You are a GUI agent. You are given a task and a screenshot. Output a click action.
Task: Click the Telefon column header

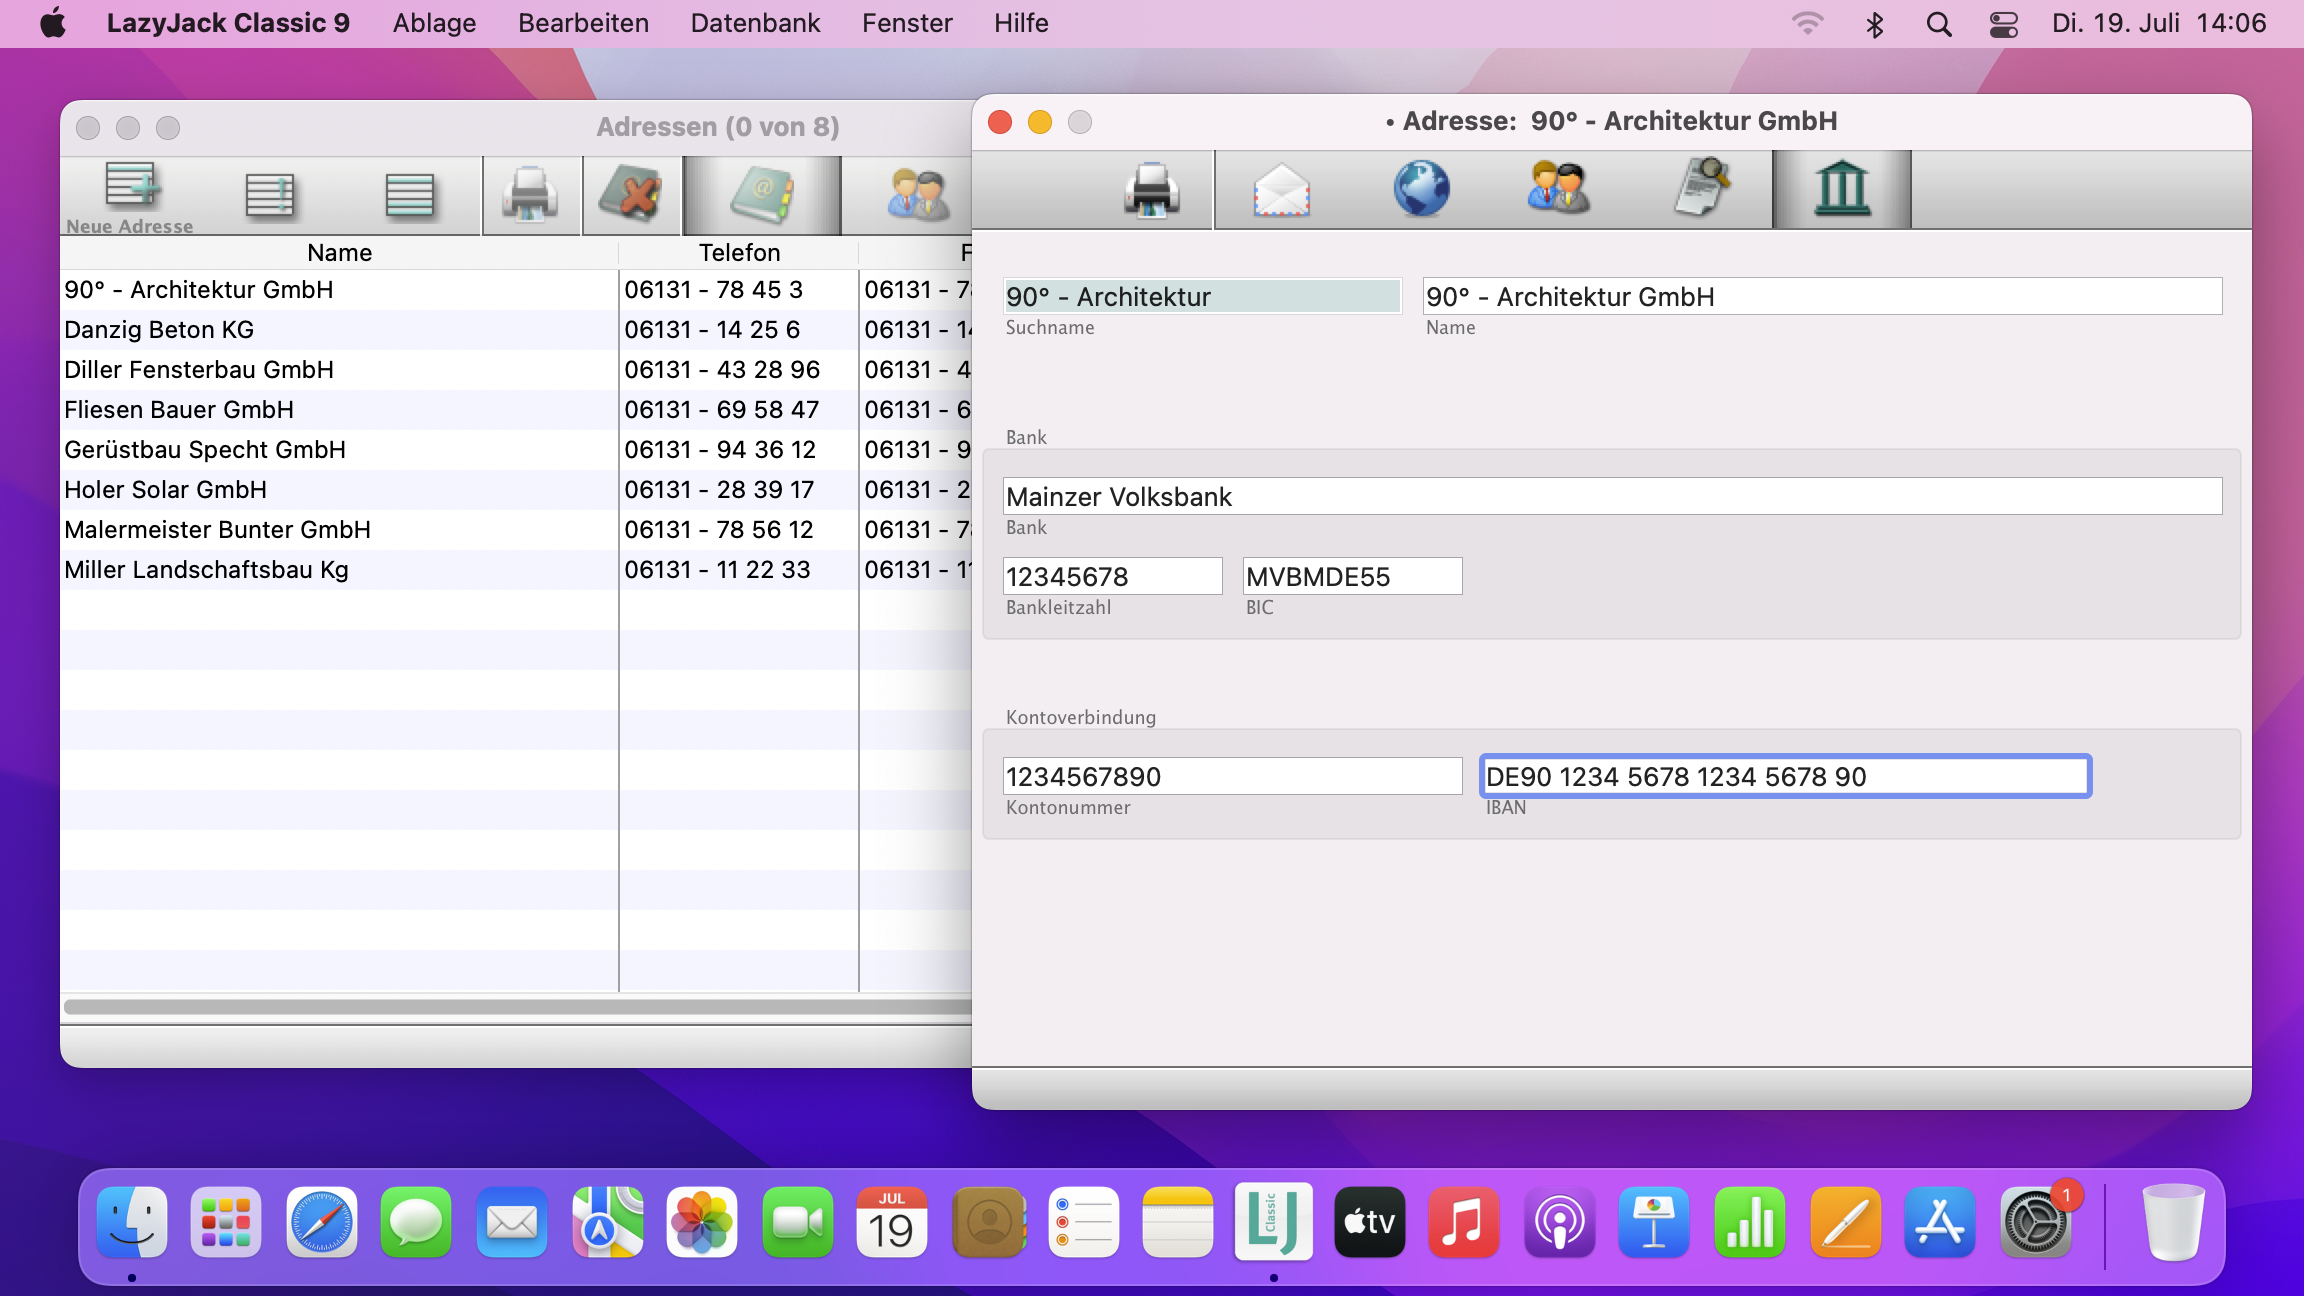739,253
